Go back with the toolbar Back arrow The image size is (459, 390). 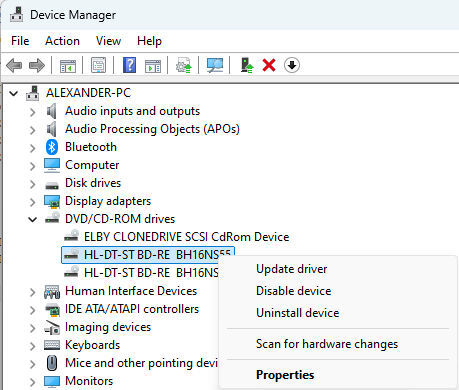[14, 65]
